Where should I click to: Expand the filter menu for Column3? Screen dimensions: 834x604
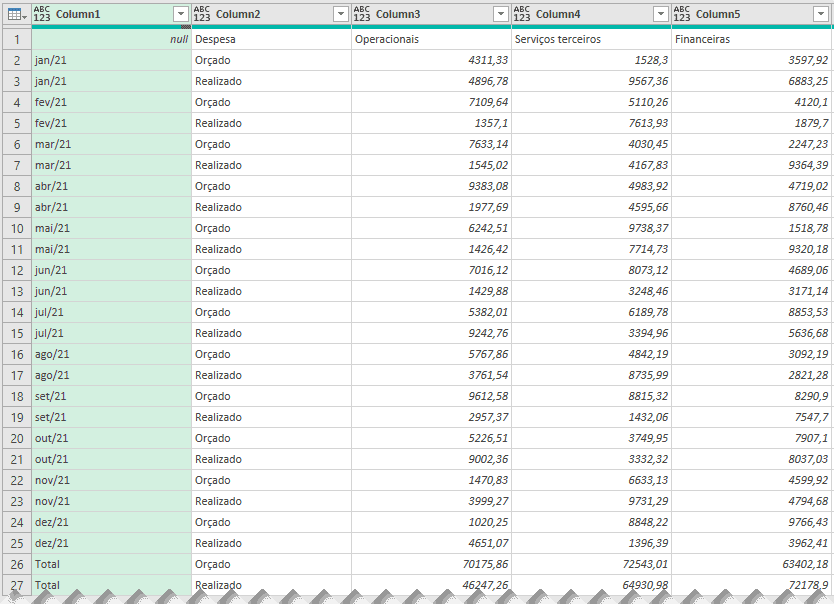(500, 14)
